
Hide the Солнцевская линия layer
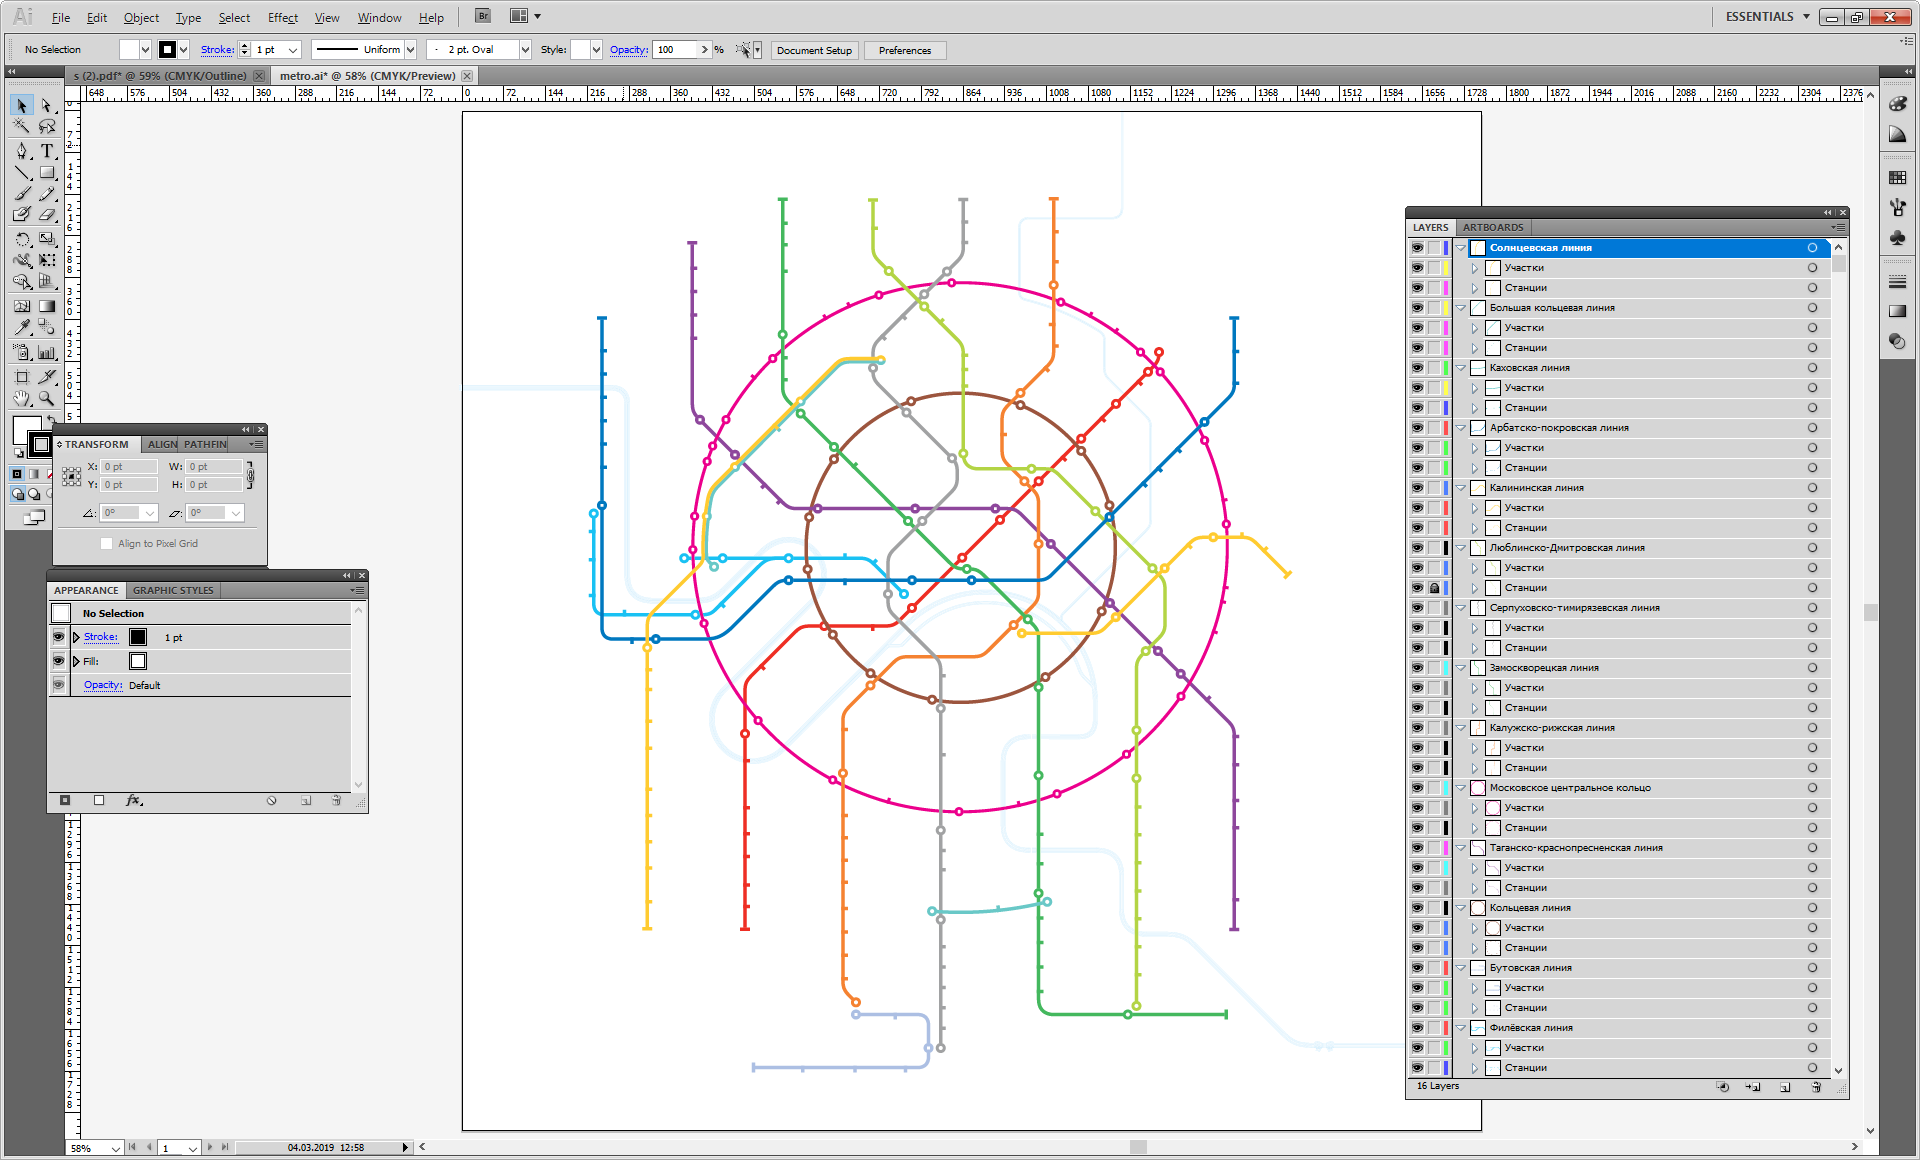click(x=1417, y=248)
